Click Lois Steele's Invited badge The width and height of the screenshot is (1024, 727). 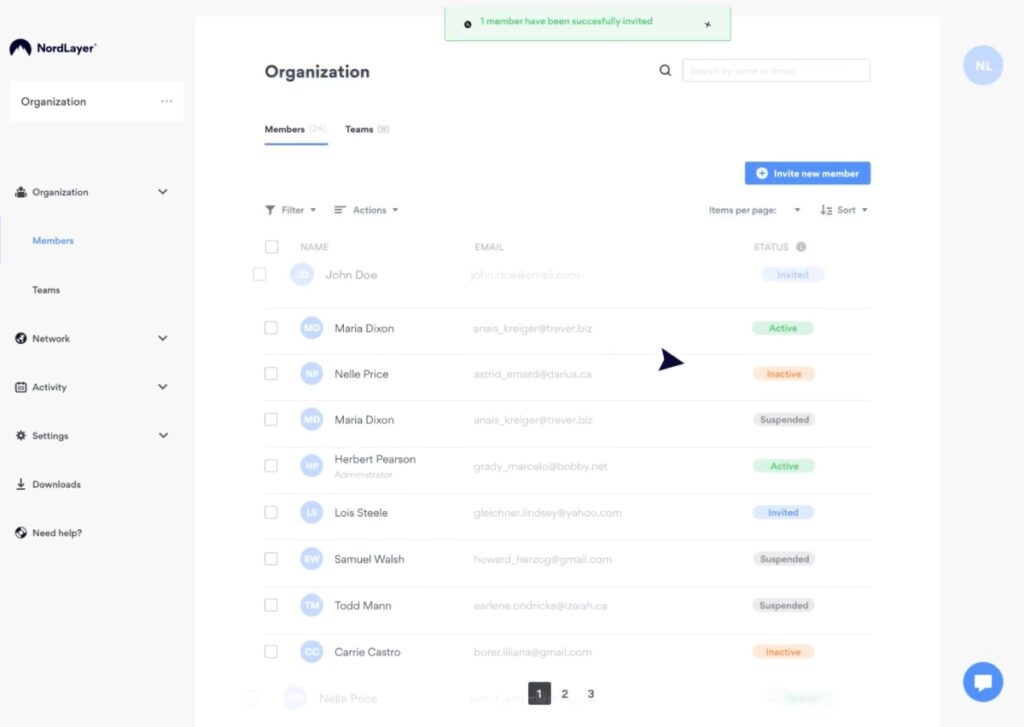[783, 512]
